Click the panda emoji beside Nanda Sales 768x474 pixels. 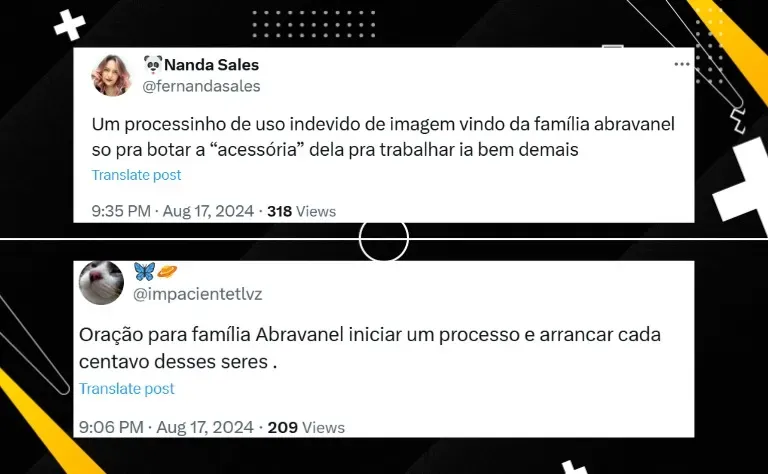coord(153,64)
